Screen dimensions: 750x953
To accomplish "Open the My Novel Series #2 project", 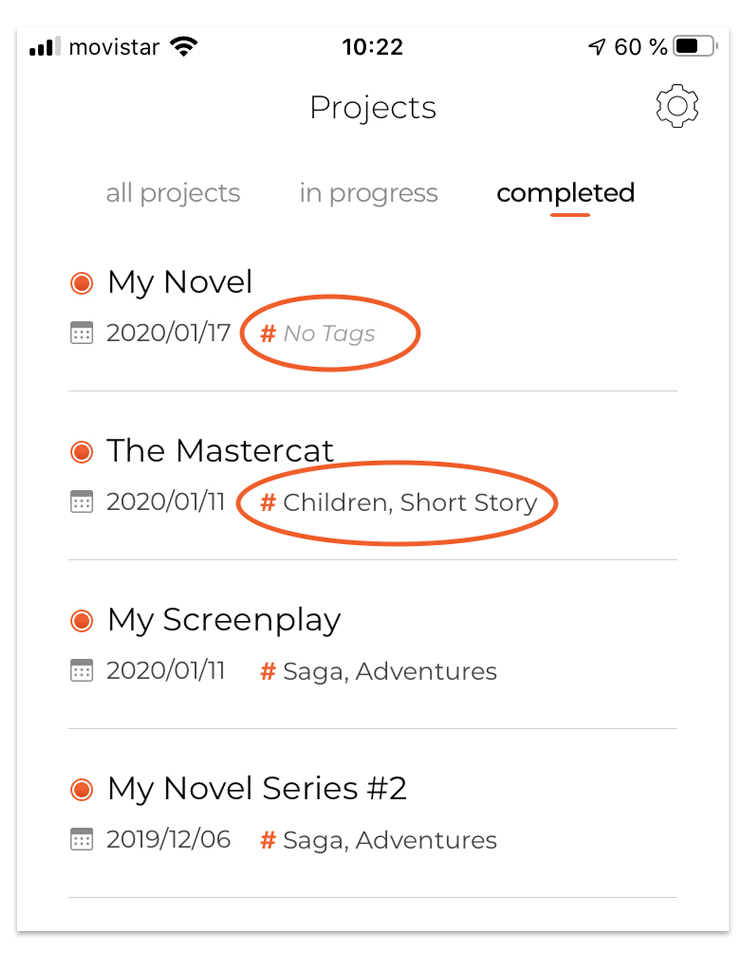I will coord(256,789).
